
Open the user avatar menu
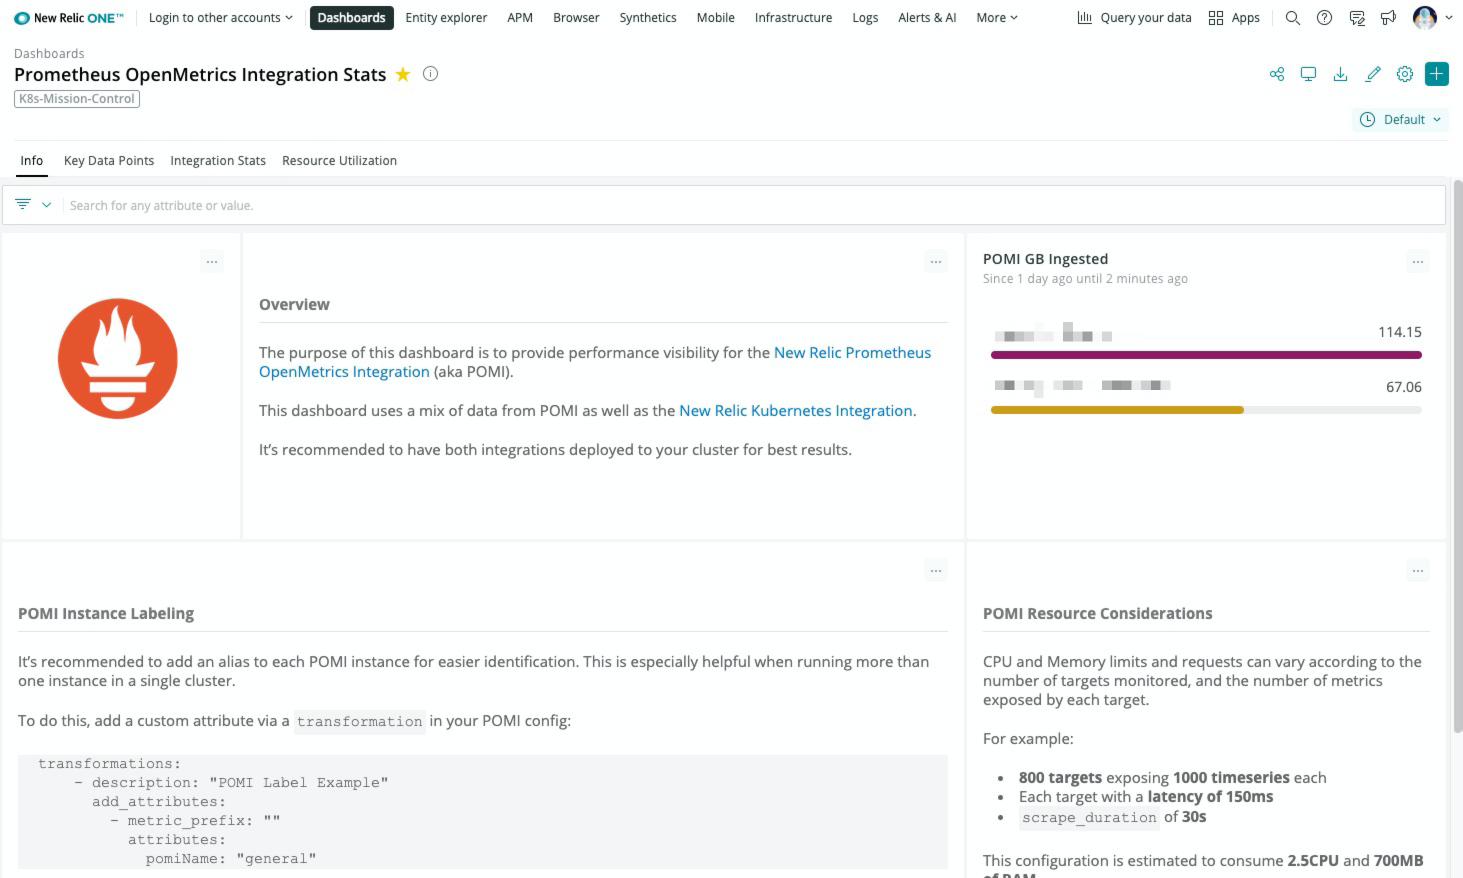1424,17
